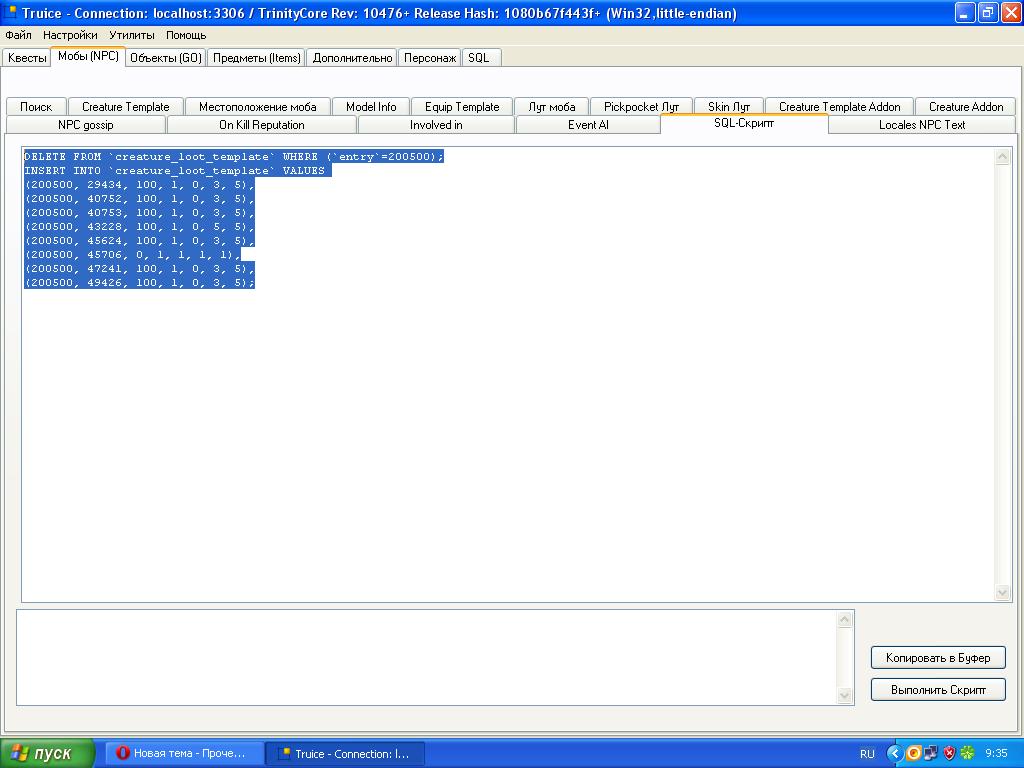
Task: Click the green ICQ flower tray icon
Action: pos(967,754)
